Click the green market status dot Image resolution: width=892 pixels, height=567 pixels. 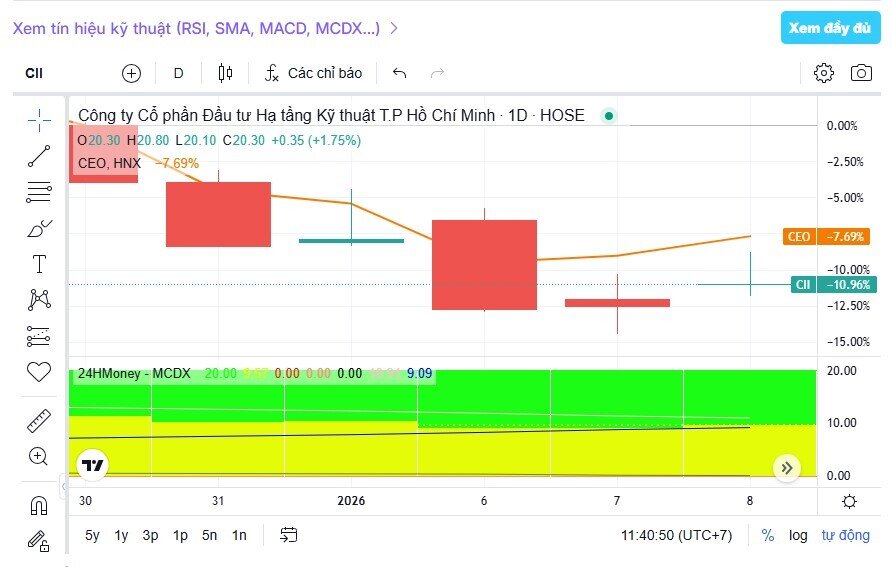tap(609, 116)
